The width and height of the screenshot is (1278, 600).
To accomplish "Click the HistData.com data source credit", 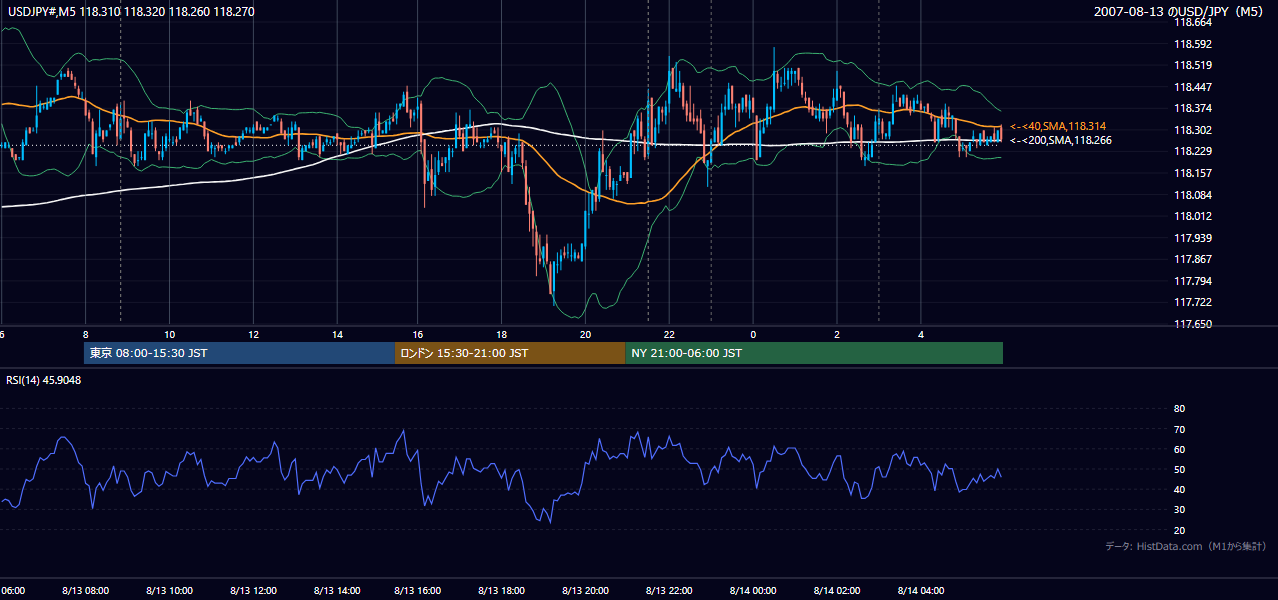I will [1186, 546].
